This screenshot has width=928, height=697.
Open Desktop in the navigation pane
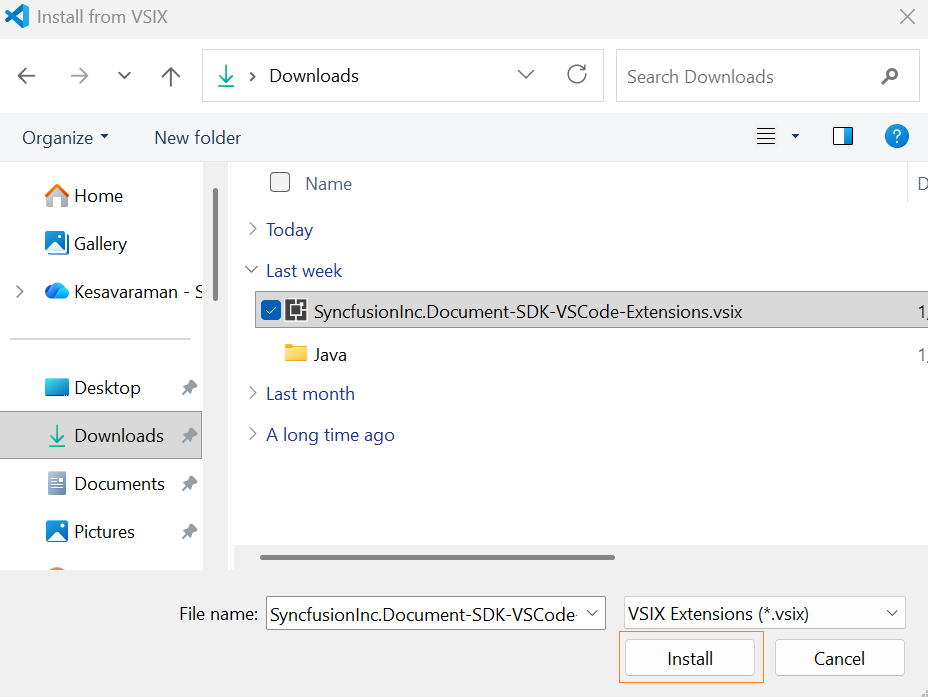(x=93, y=388)
